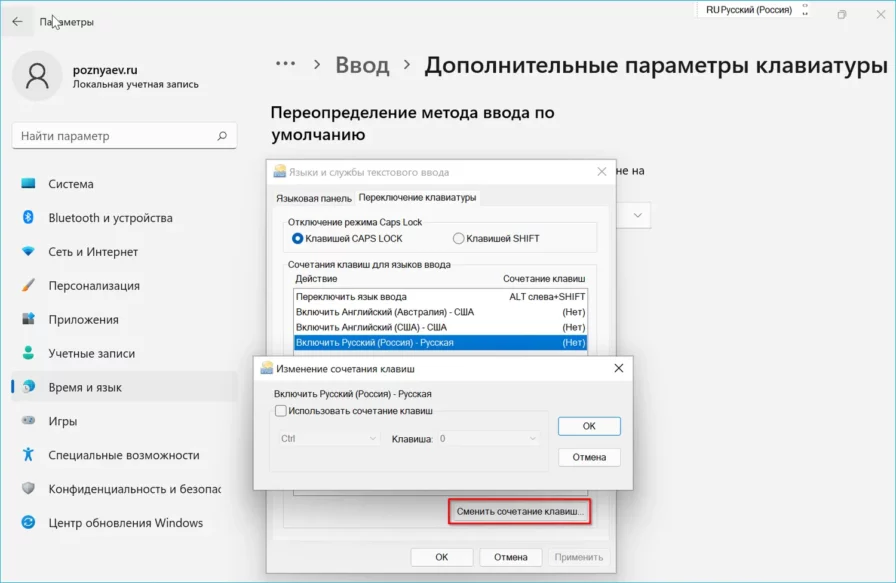Enable Использовать сочетание клавиш checkbox

click(x=281, y=410)
